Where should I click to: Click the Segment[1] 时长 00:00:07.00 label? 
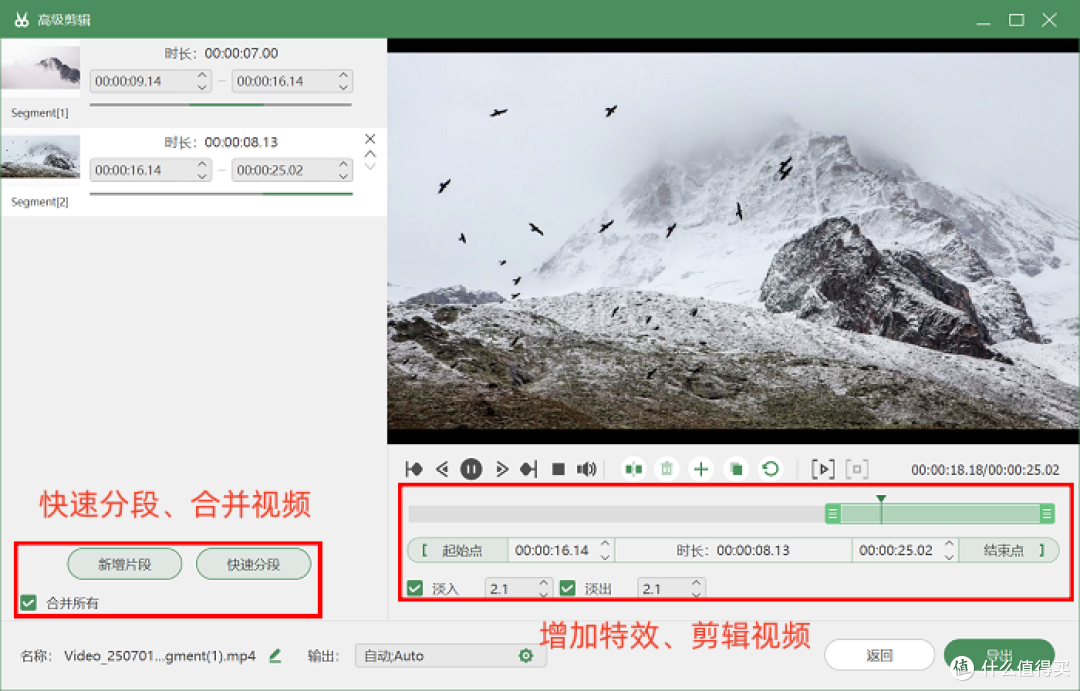point(221,53)
